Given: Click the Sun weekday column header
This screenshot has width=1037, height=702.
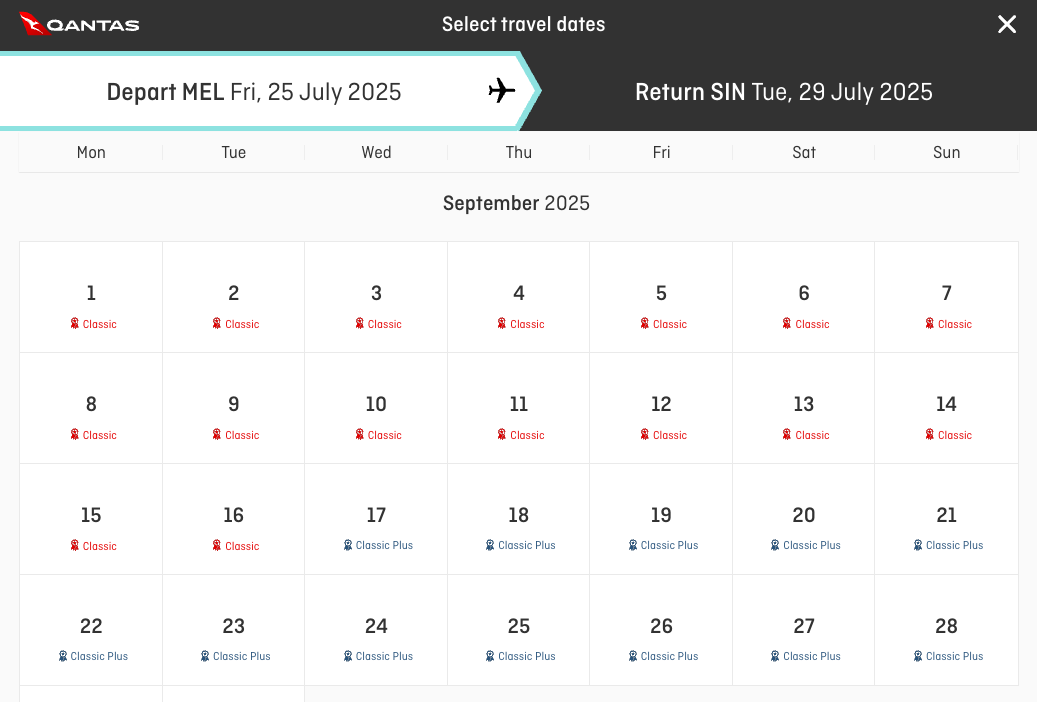Looking at the screenshot, I should coord(946,152).
